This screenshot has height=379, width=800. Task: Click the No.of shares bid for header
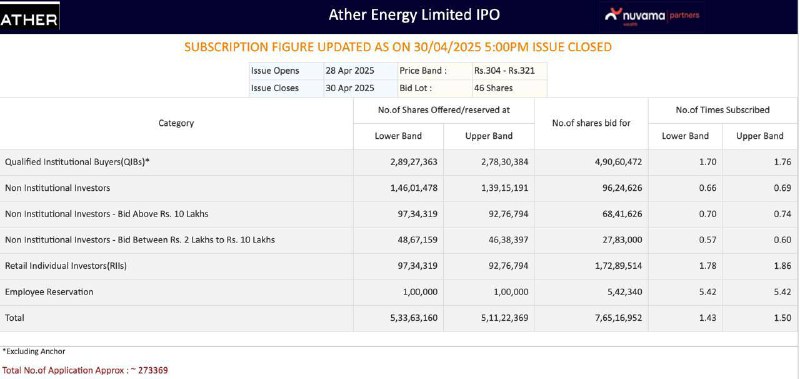click(591, 123)
